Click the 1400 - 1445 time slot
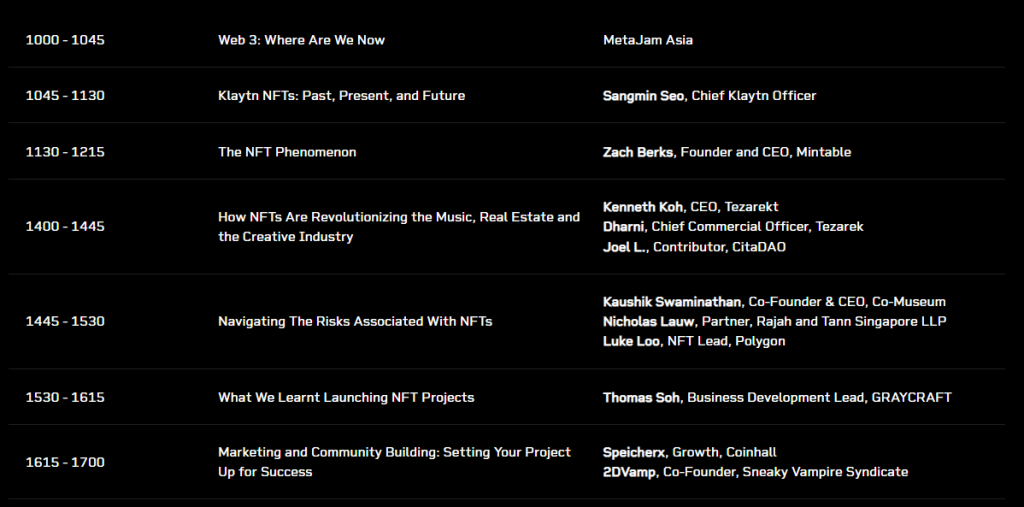The image size is (1024, 507). point(65,227)
